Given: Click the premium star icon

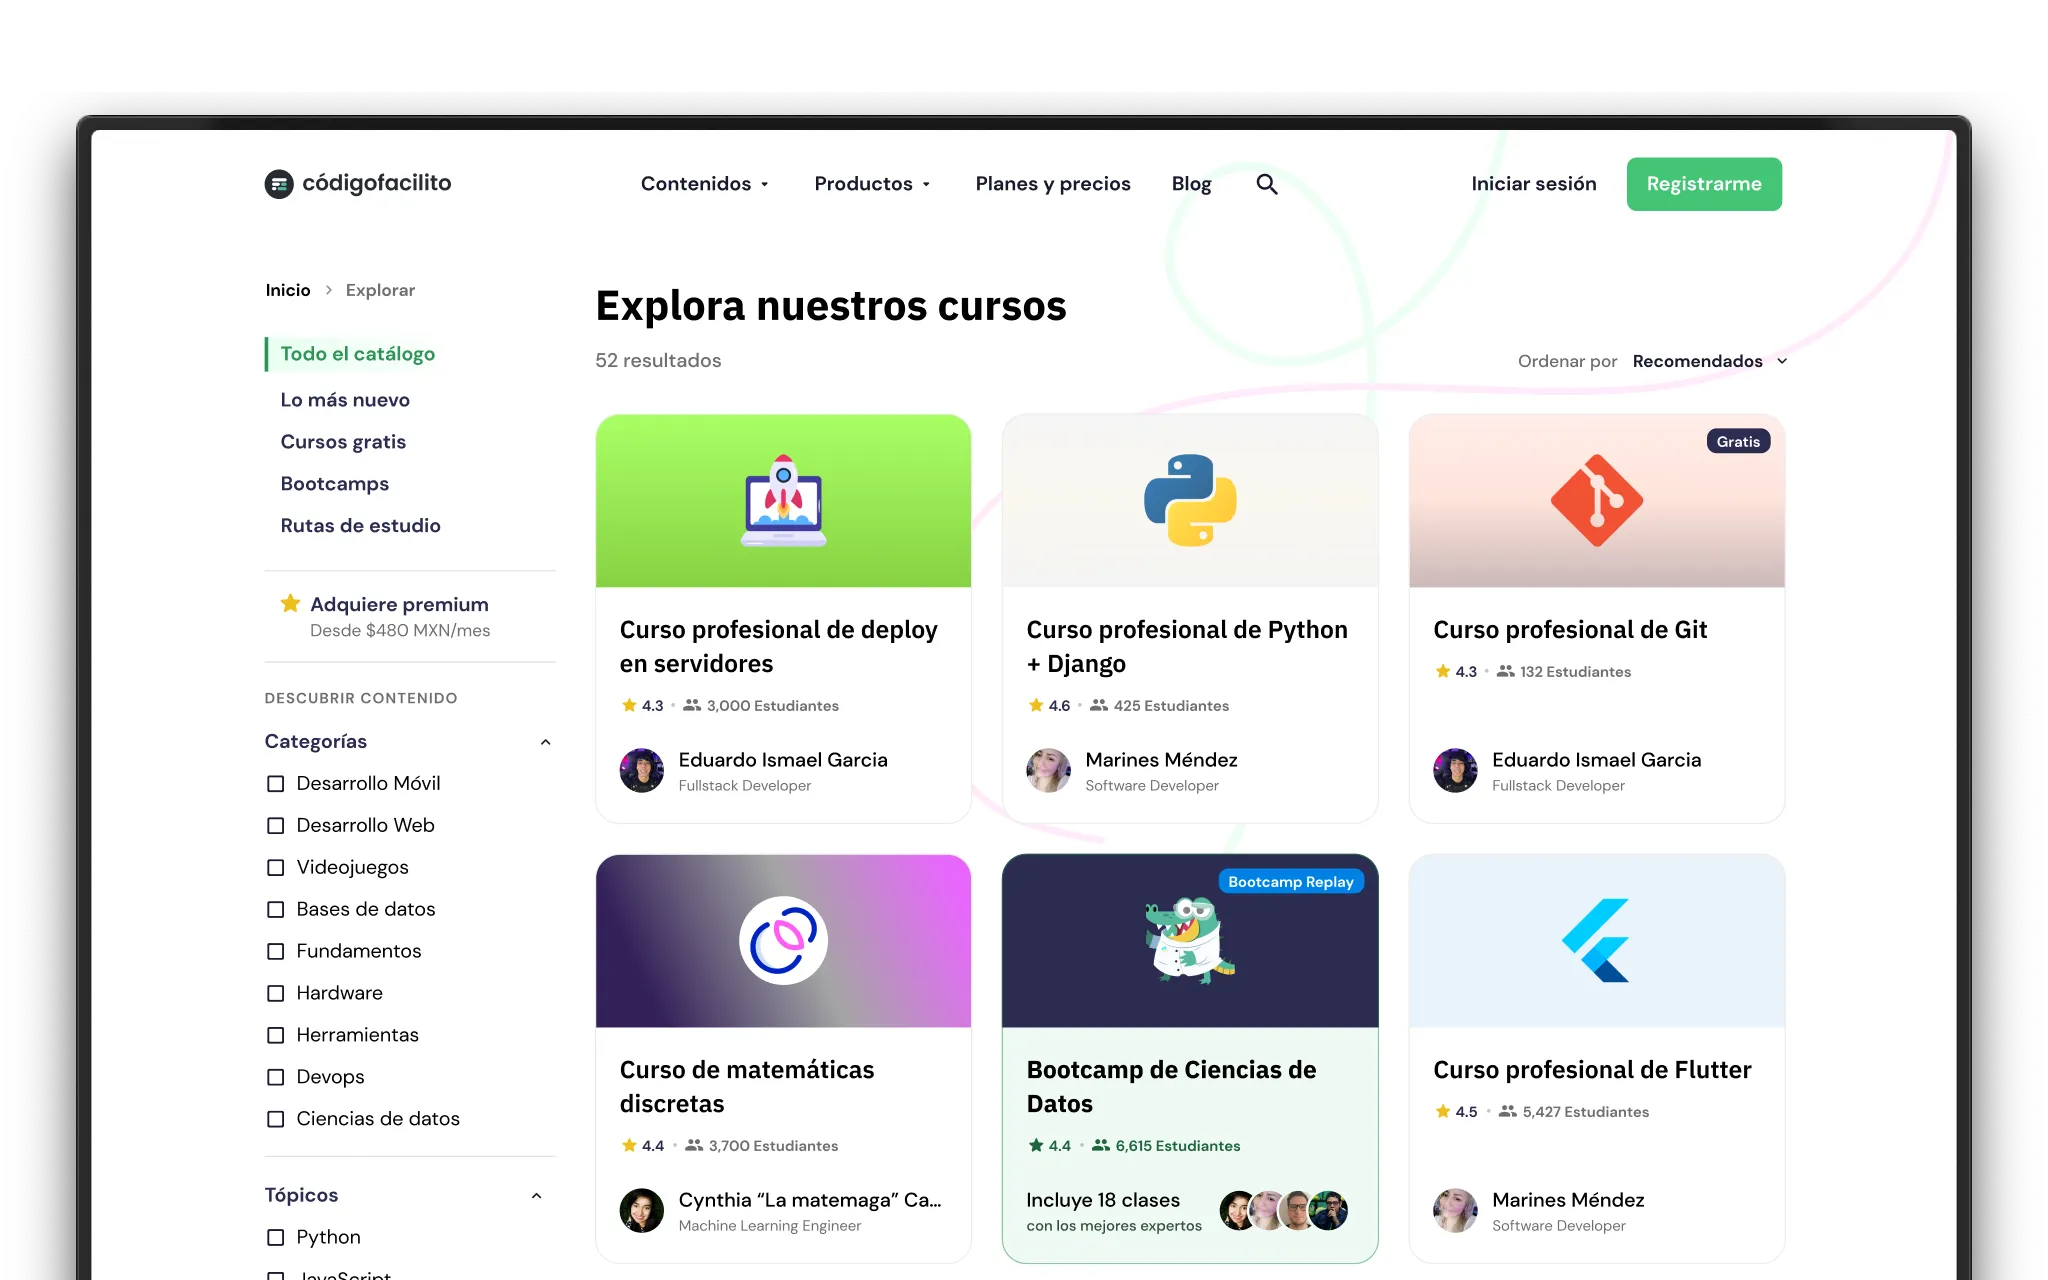Looking at the screenshot, I should 289,603.
